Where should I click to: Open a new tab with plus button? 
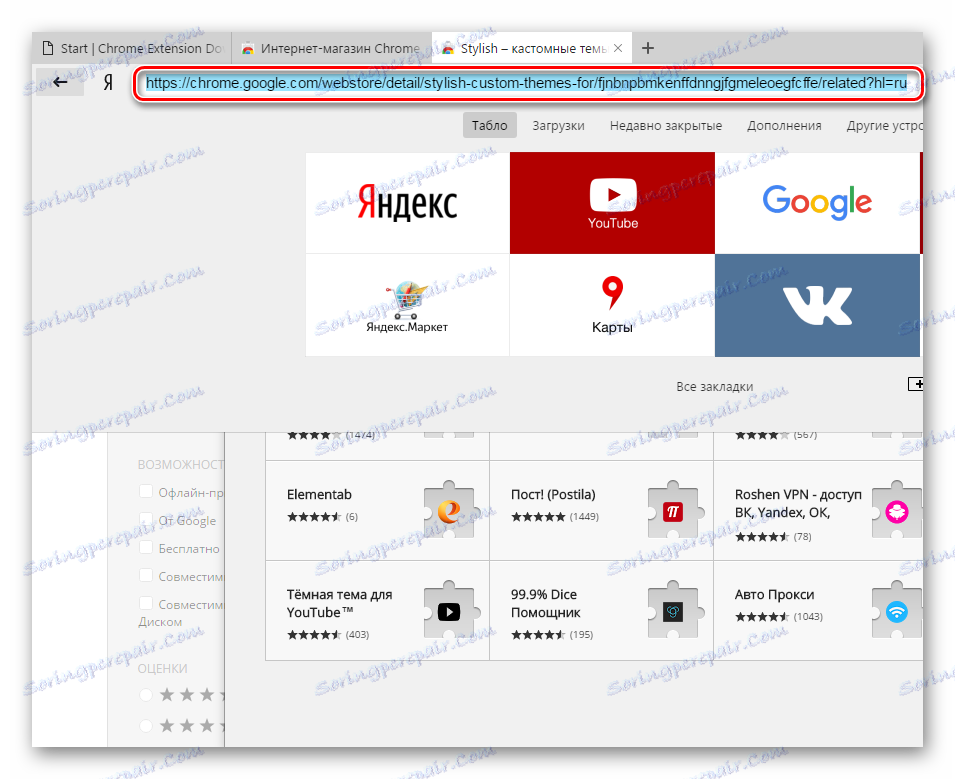click(648, 48)
